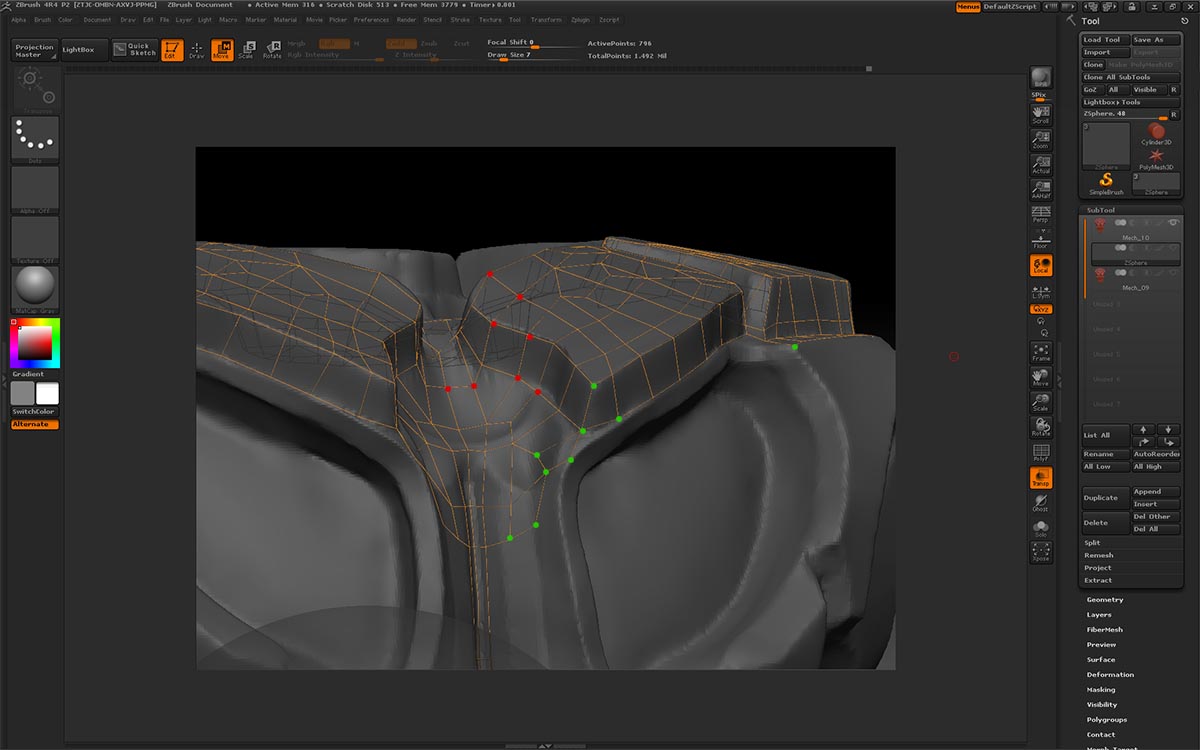This screenshot has width=1200, height=750.
Task: Click the Move view icon in right shelf
Action: [1041, 377]
